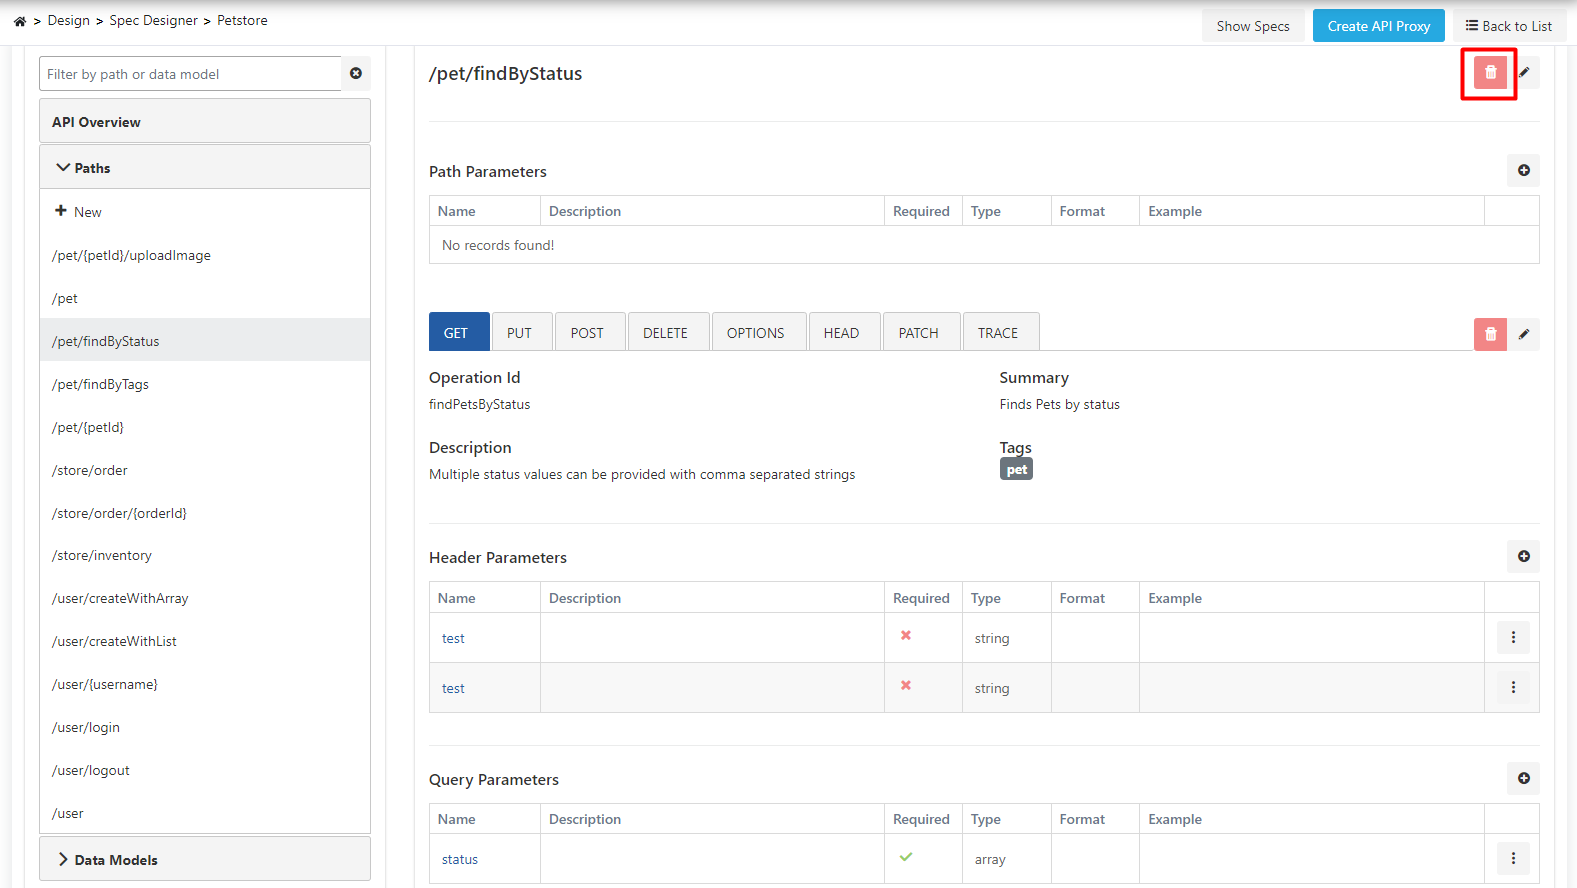Click the Create API Proxy button
This screenshot has height=888, width=1577.
click(1378, 27)
